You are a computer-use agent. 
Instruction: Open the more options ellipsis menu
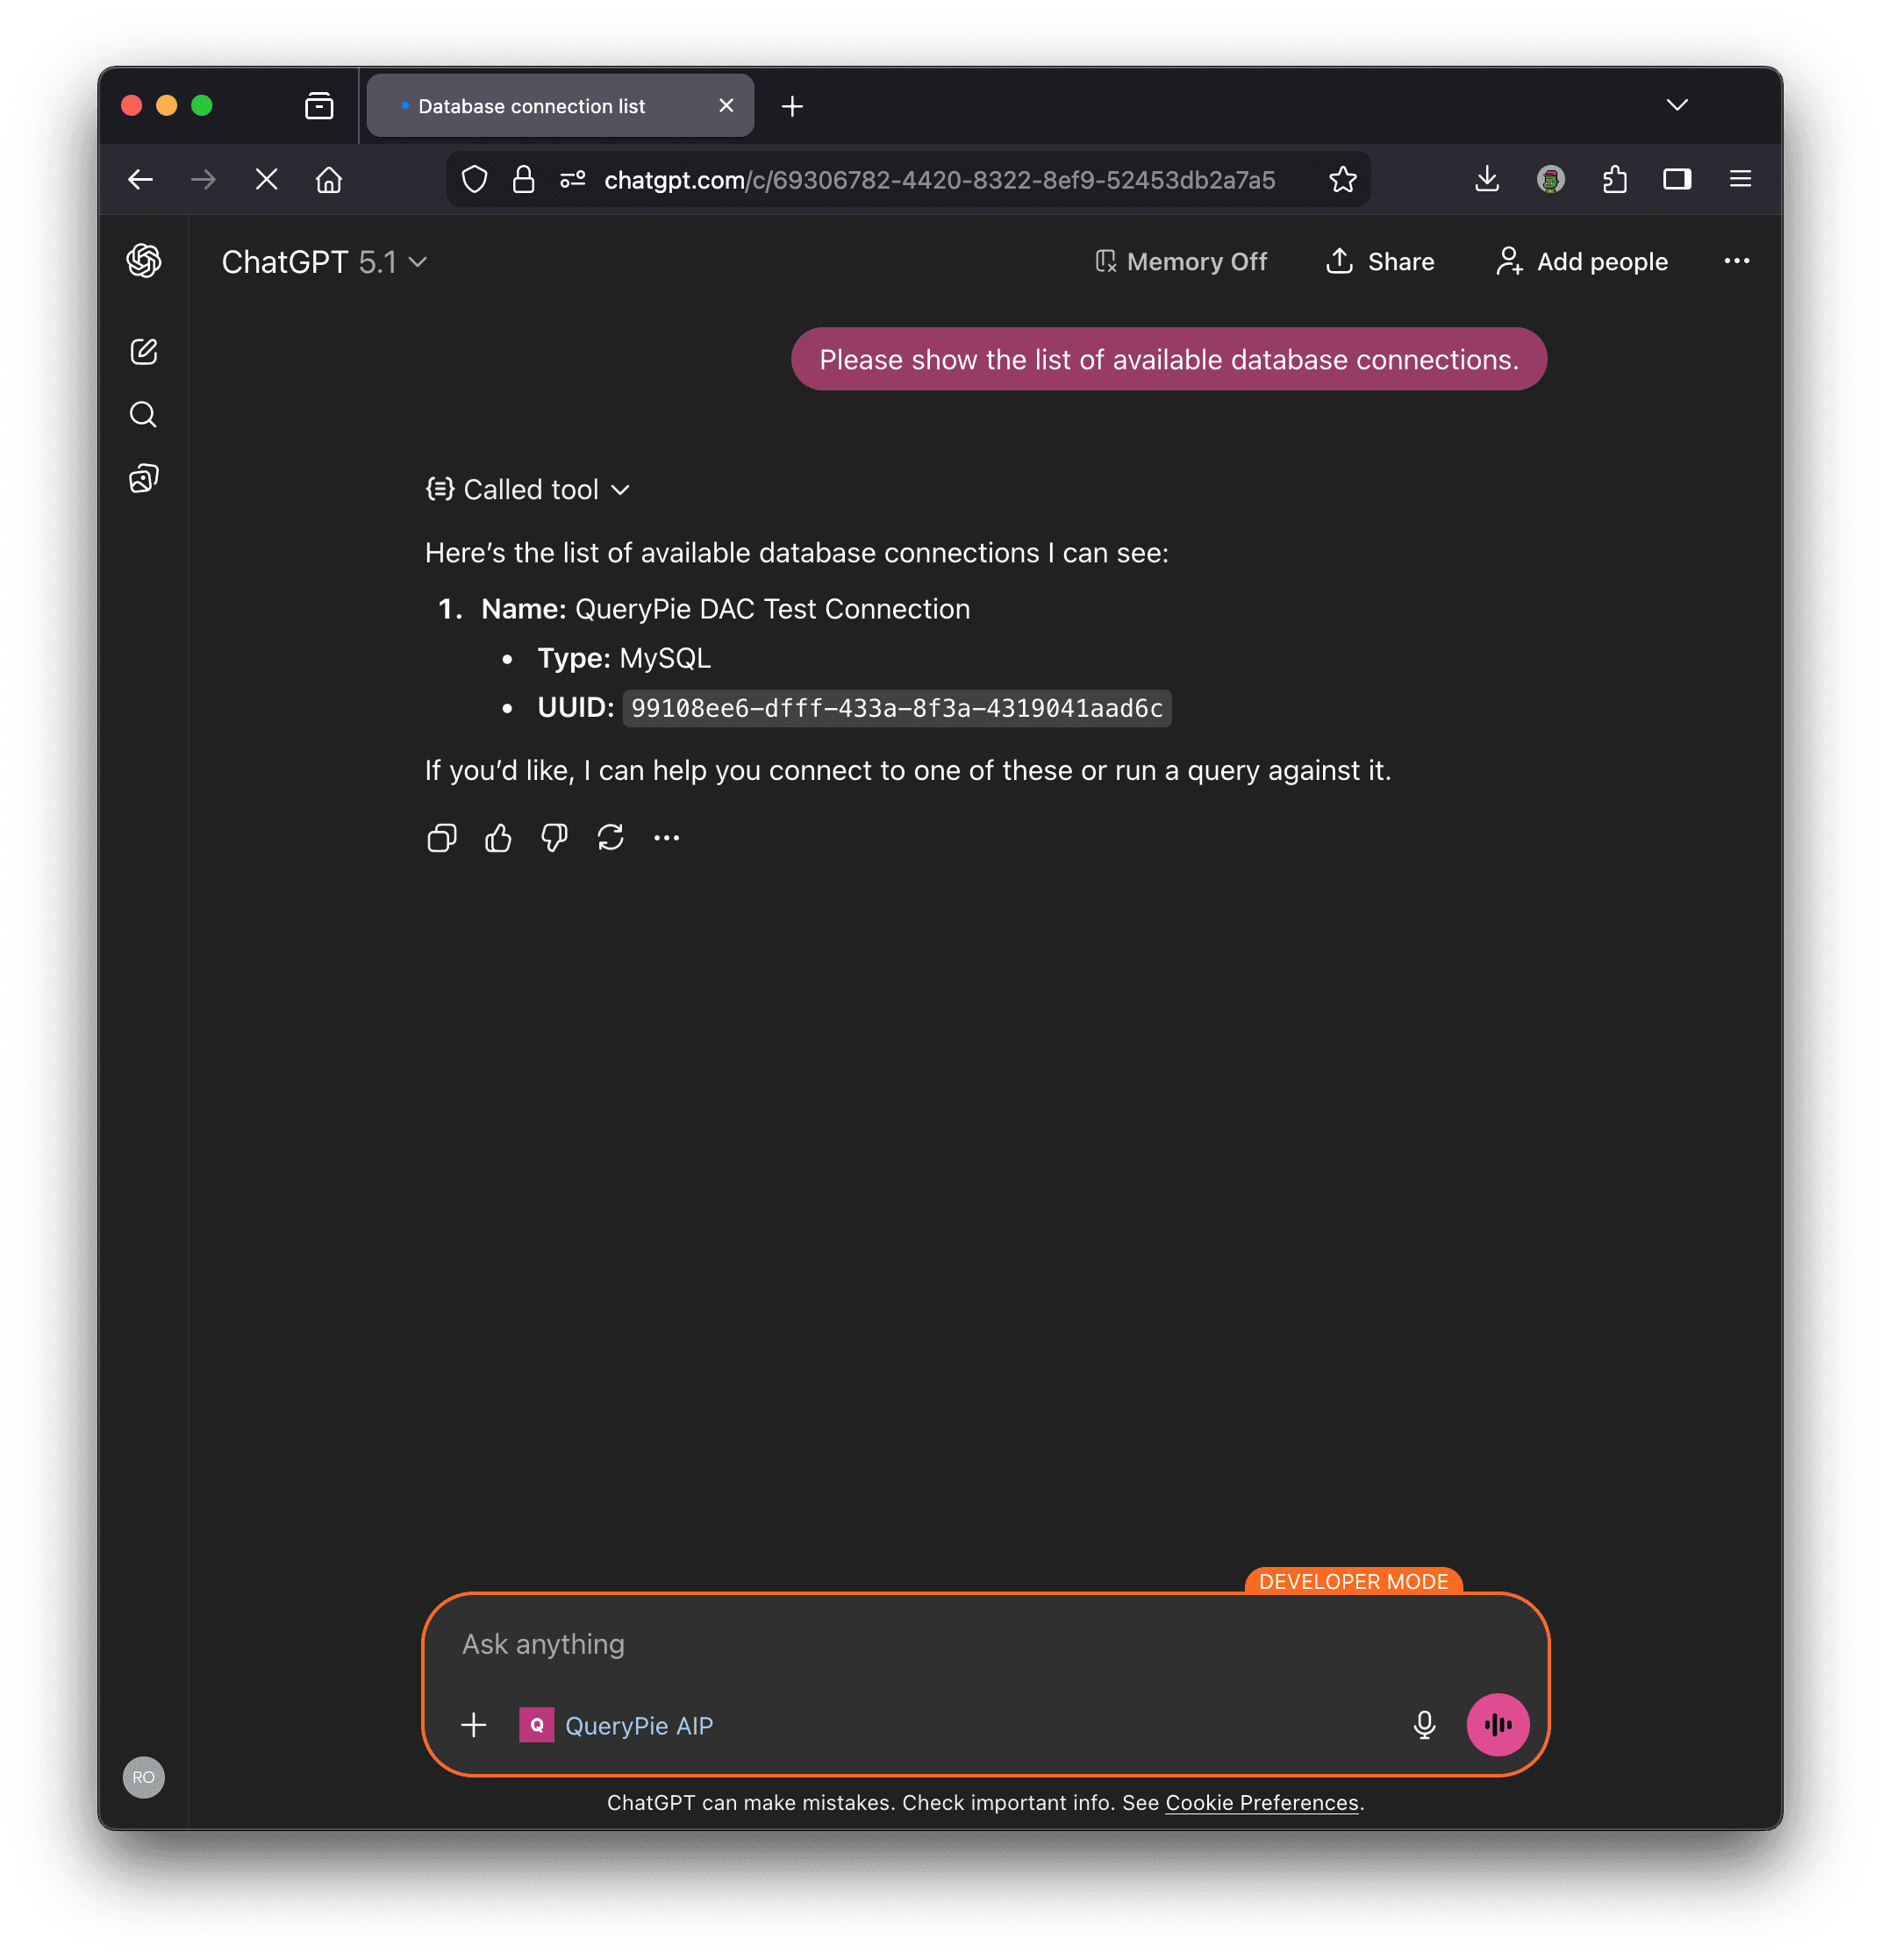(x=1737, y=261)
